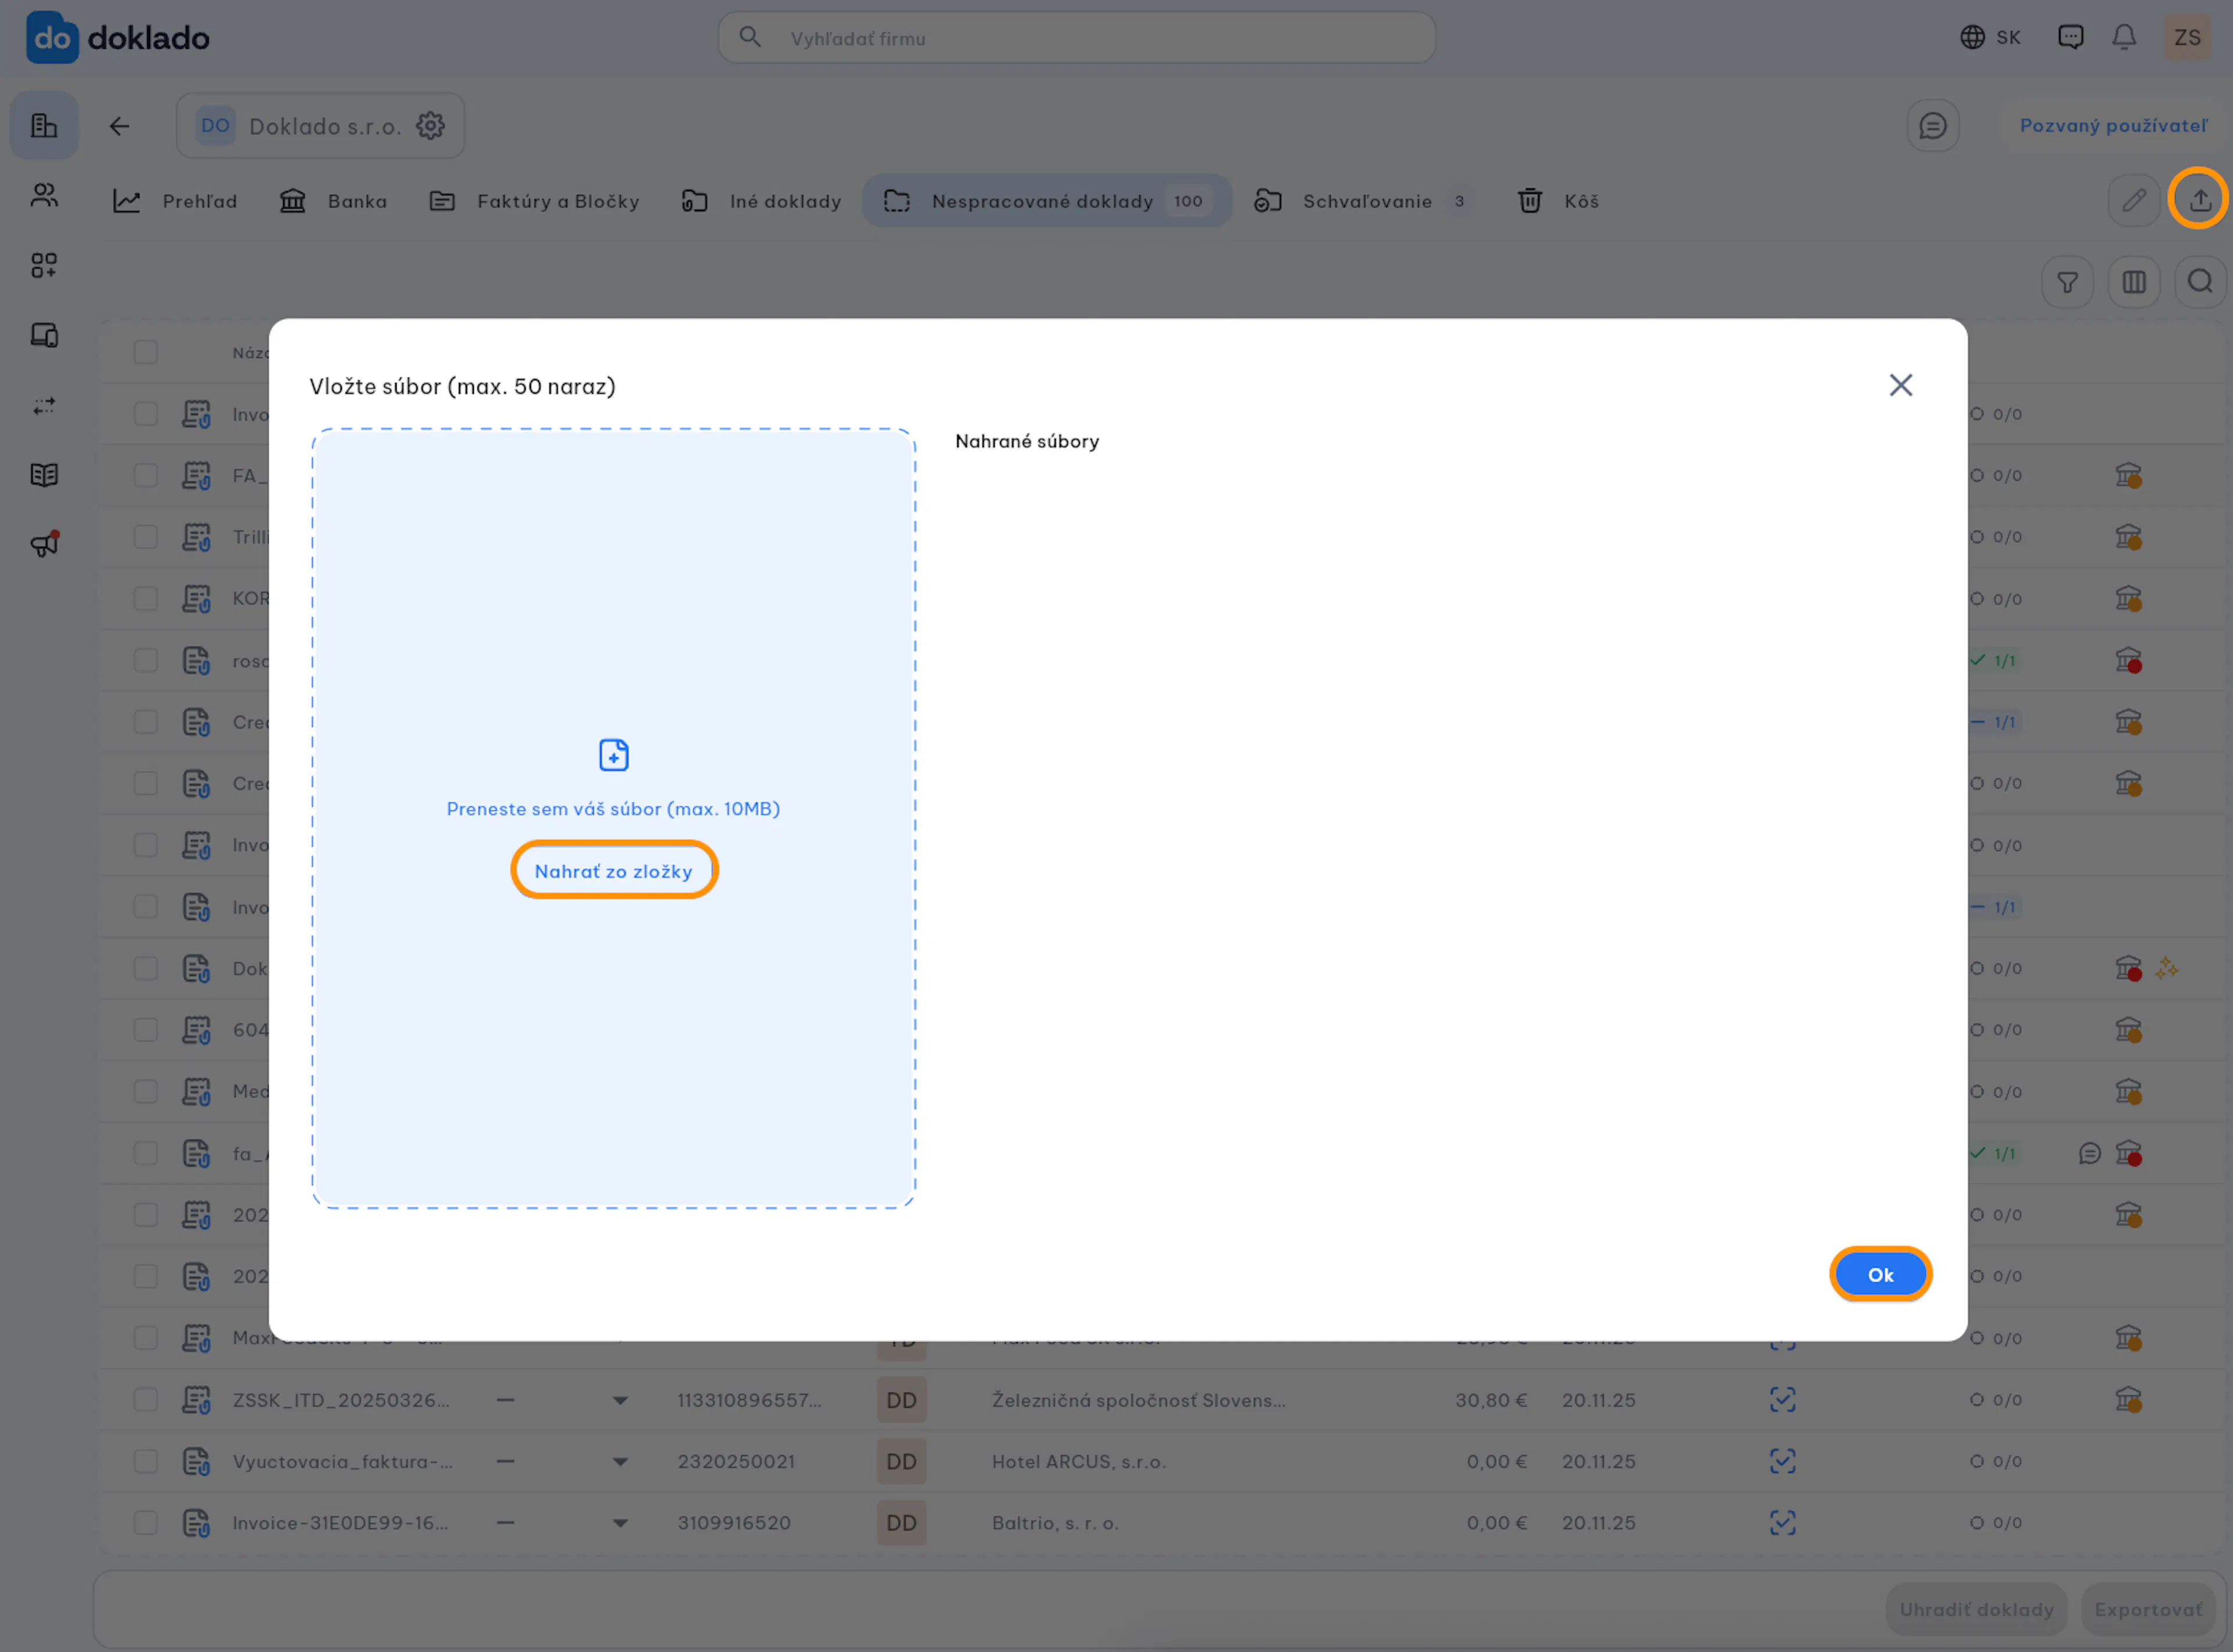The height and width of the screenshot is (1652, 2233).
Task: Tick checkbox for FA_ row
Action: click(x=146, y=476)
